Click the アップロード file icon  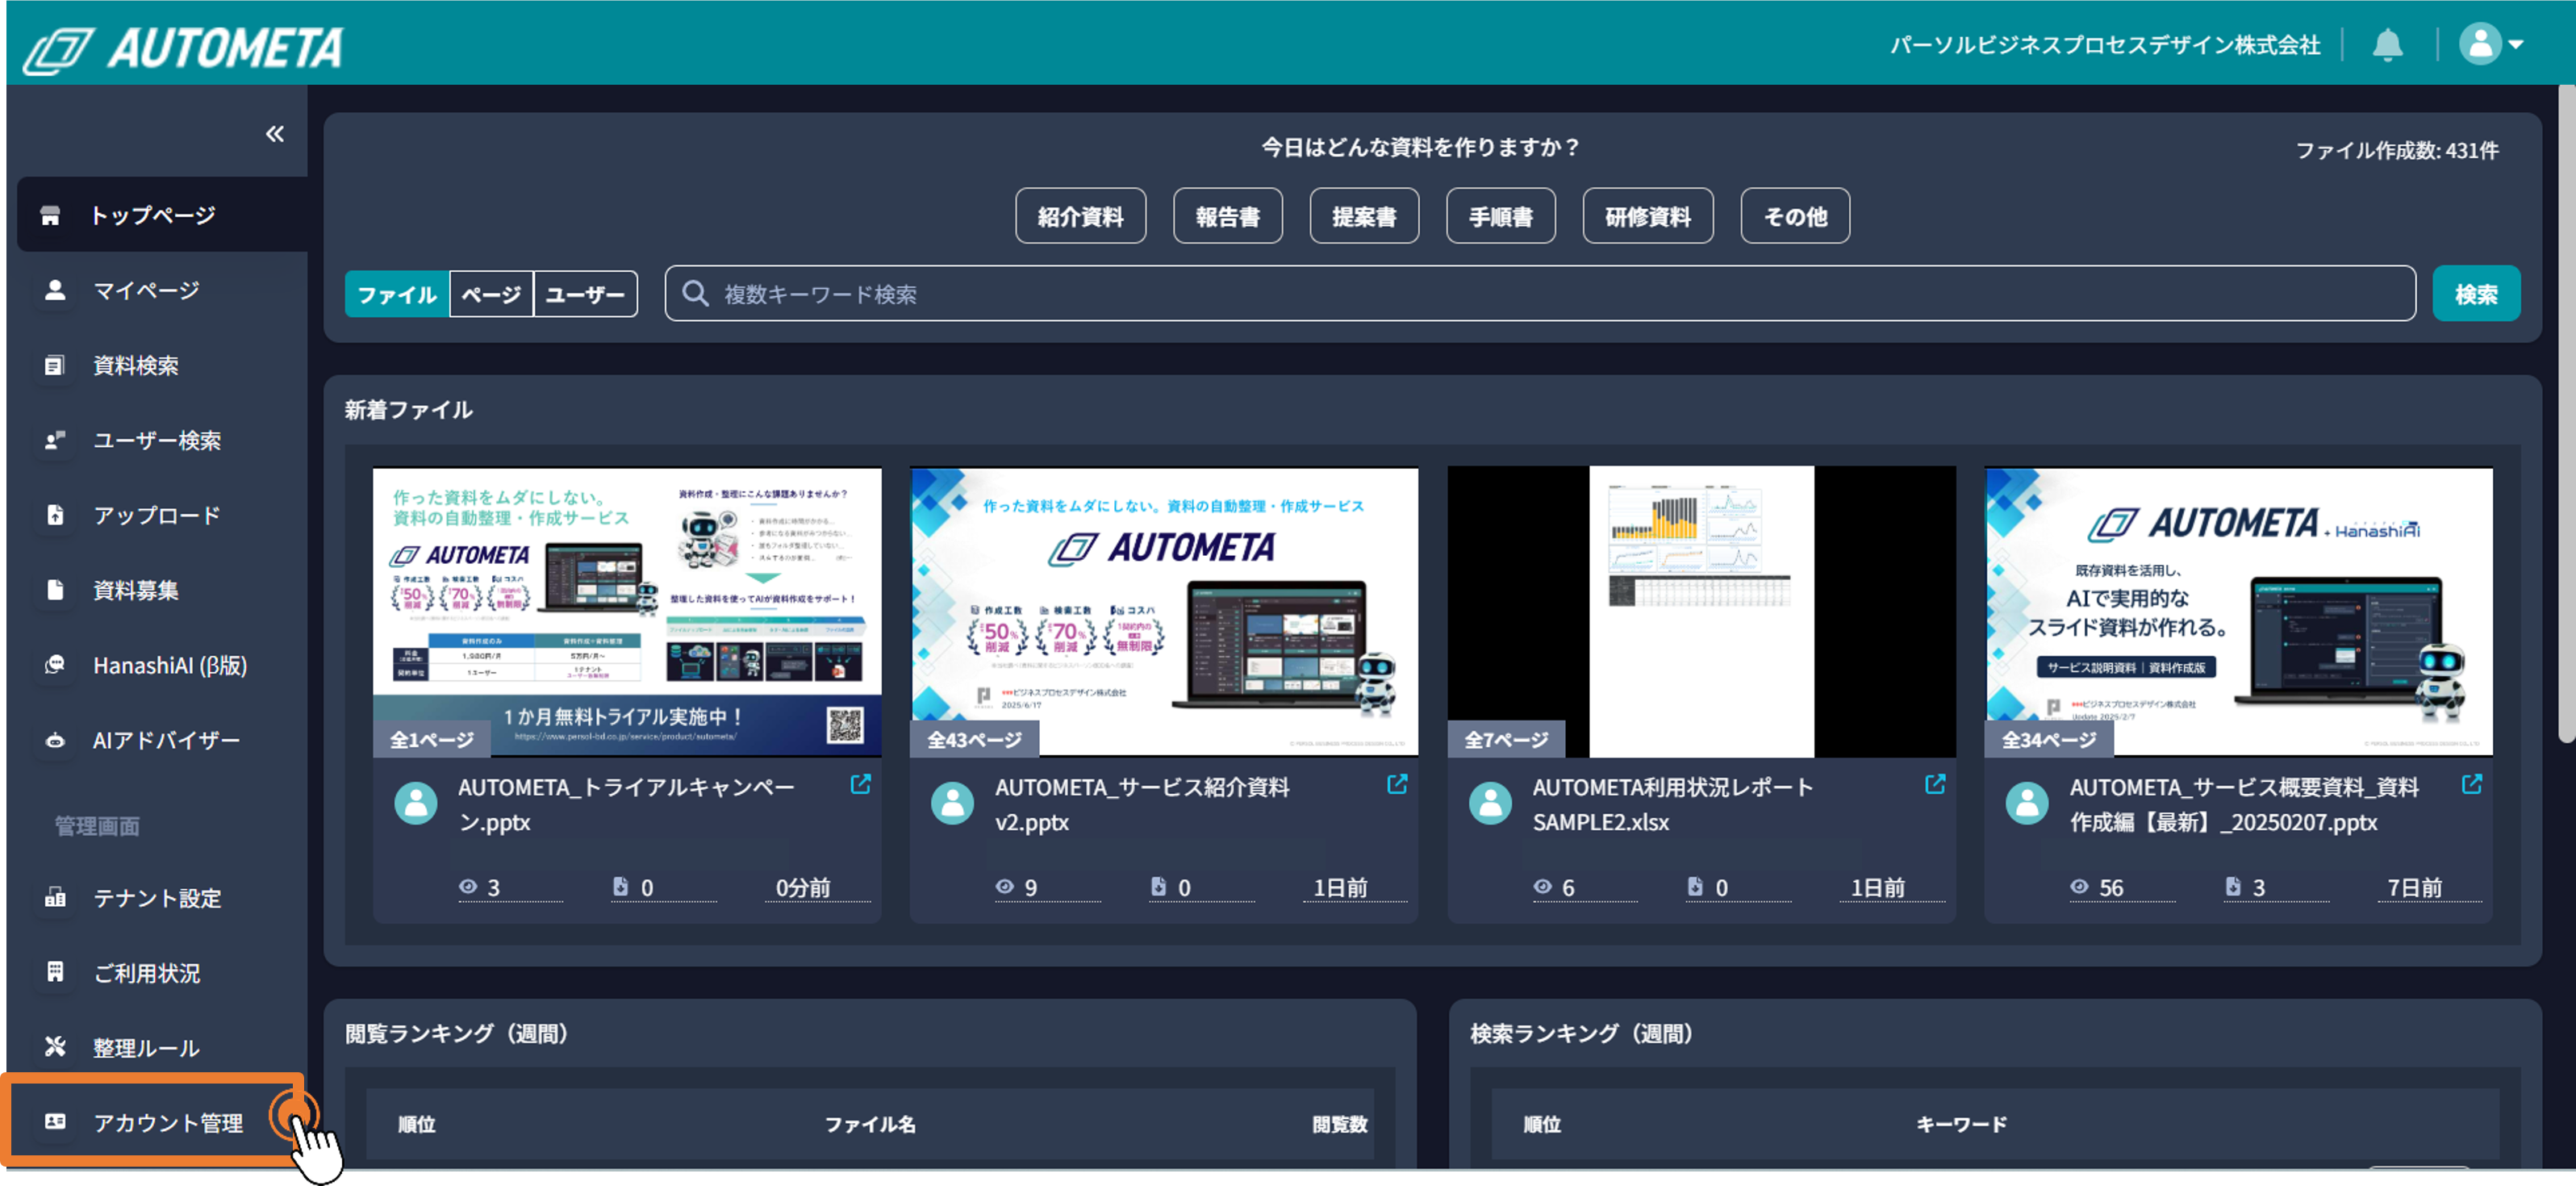(55, 515)
